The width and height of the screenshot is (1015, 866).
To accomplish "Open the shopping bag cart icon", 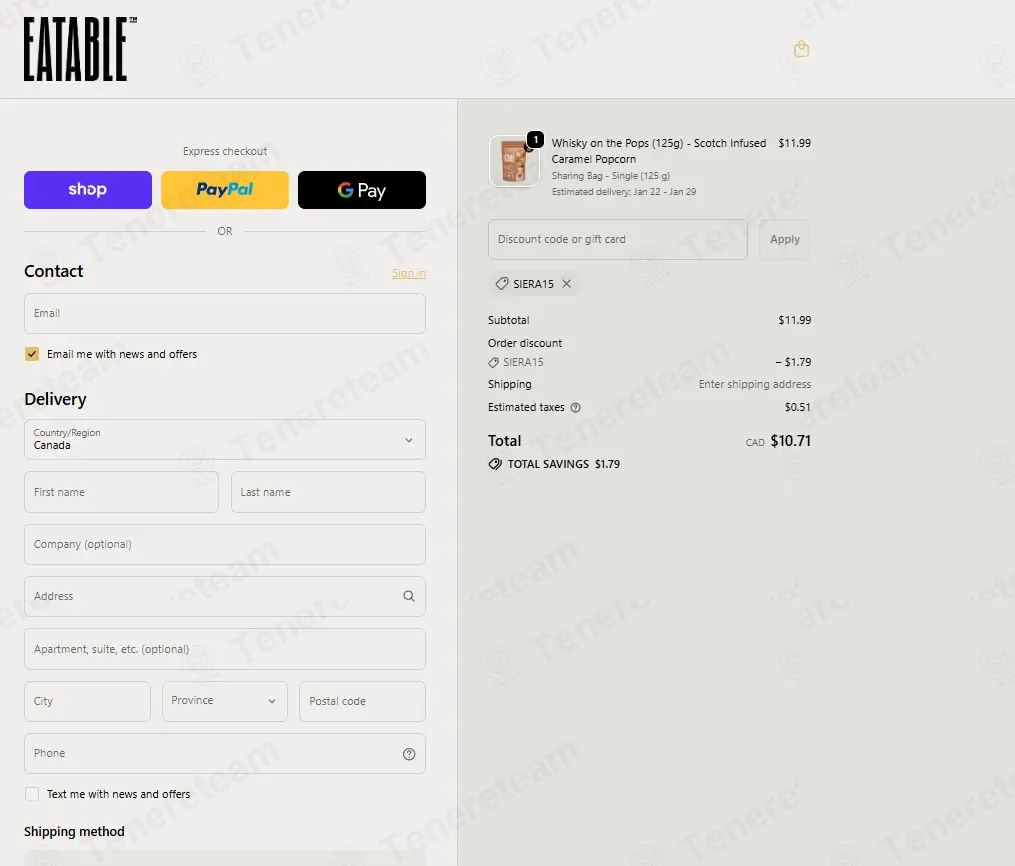I will tap(801, 49).
